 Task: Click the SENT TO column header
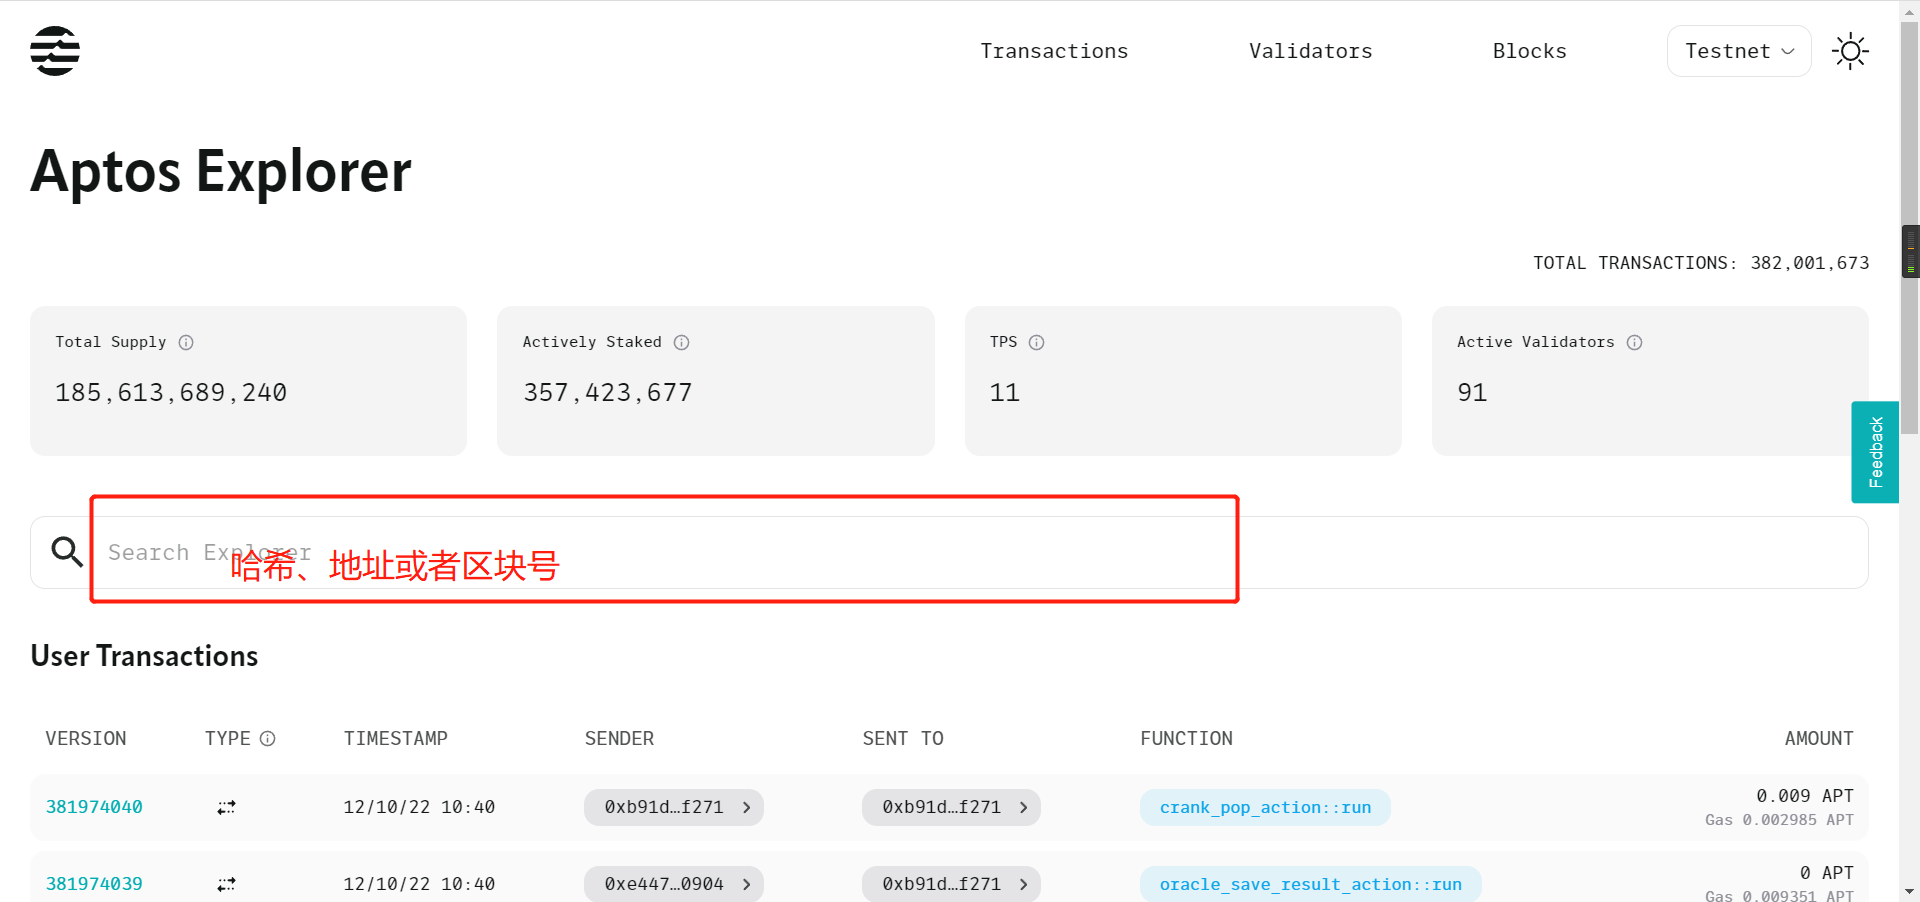(x=903, y=738)
